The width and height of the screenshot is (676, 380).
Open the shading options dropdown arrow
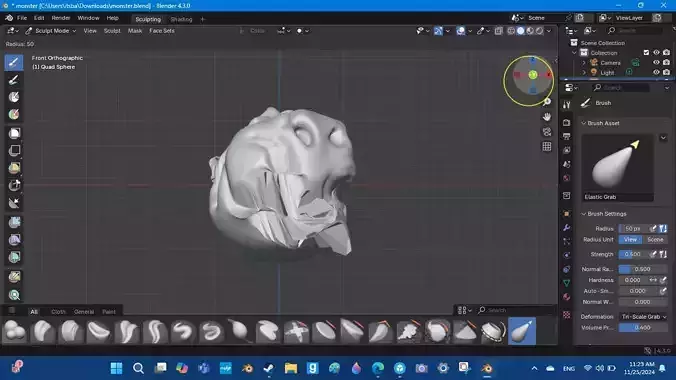coord(549,31)
